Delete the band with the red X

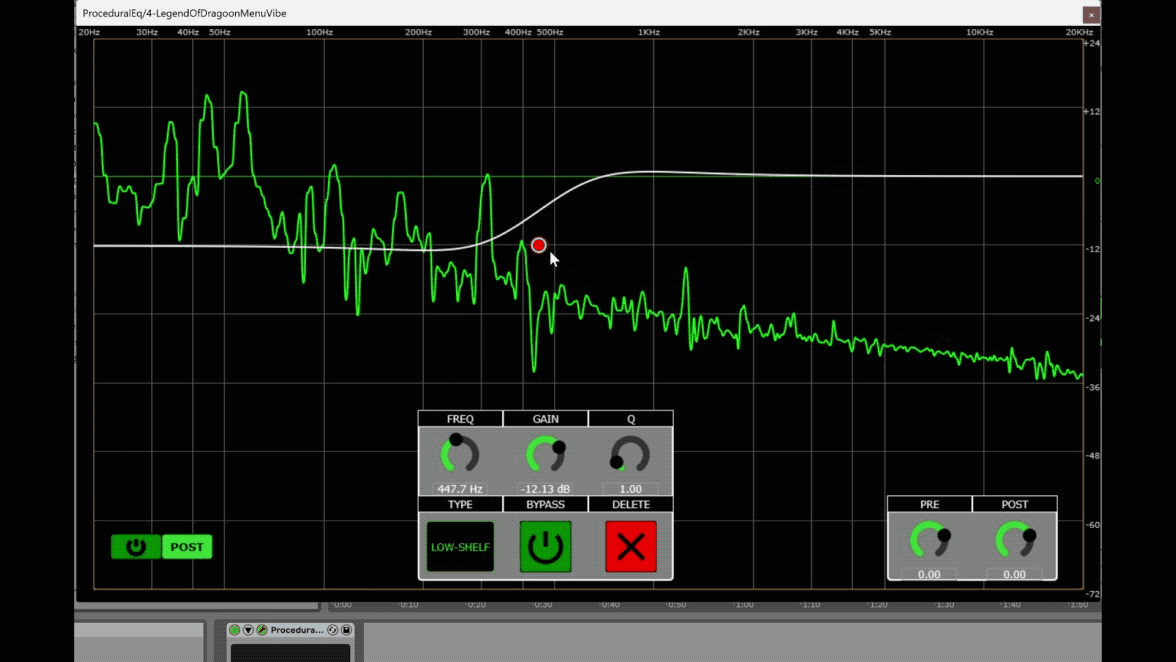coord(631,546)
